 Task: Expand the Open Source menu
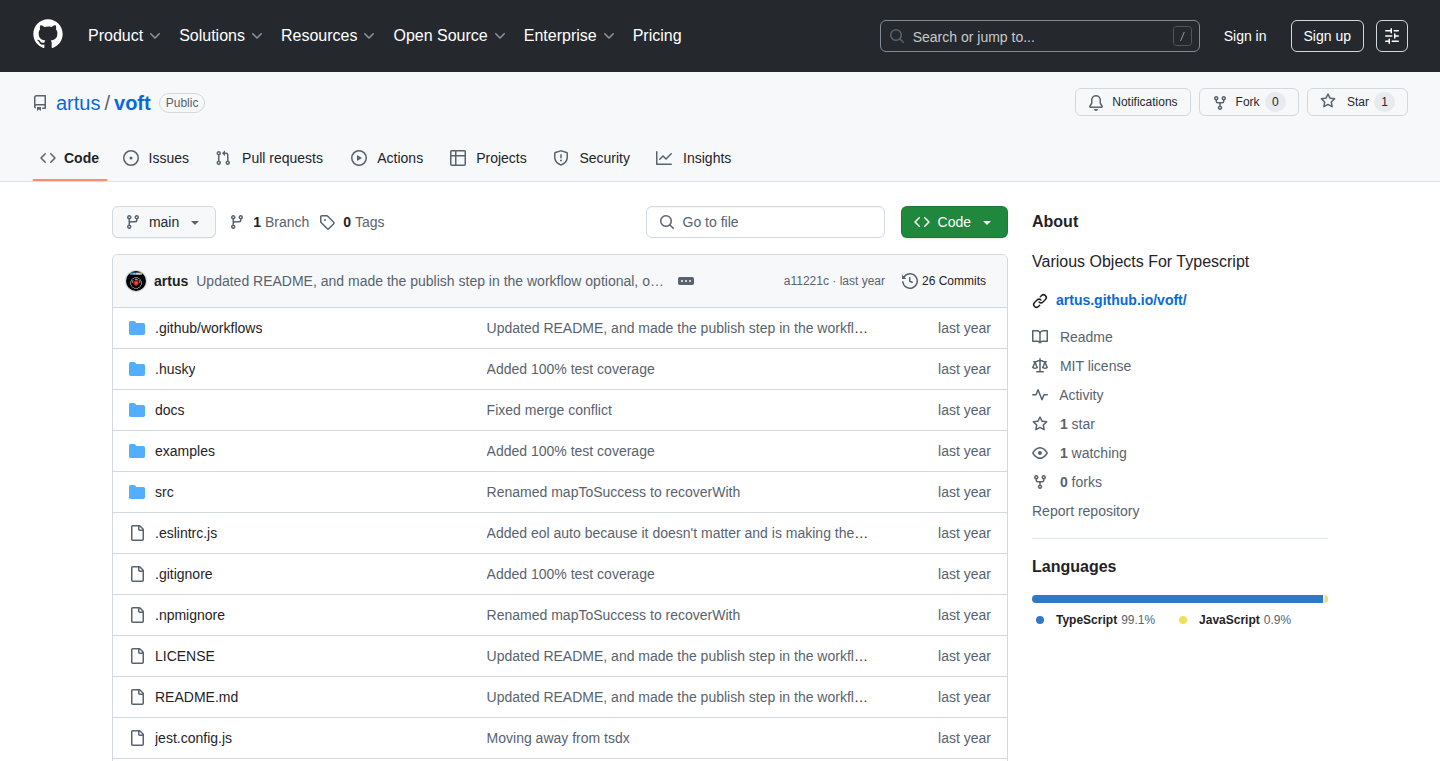point(449,35)
